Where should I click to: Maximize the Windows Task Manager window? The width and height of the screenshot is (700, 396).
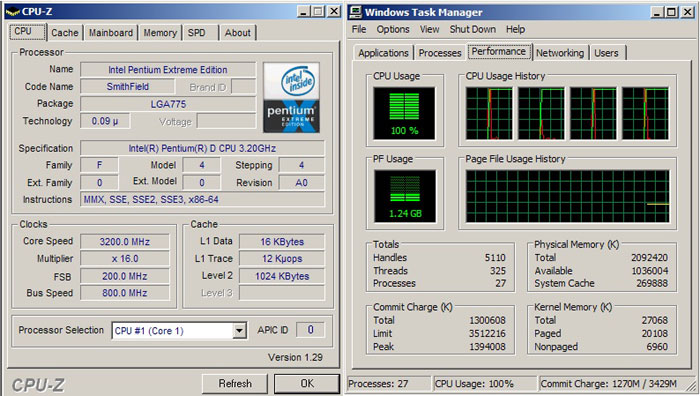pos(671,12)
